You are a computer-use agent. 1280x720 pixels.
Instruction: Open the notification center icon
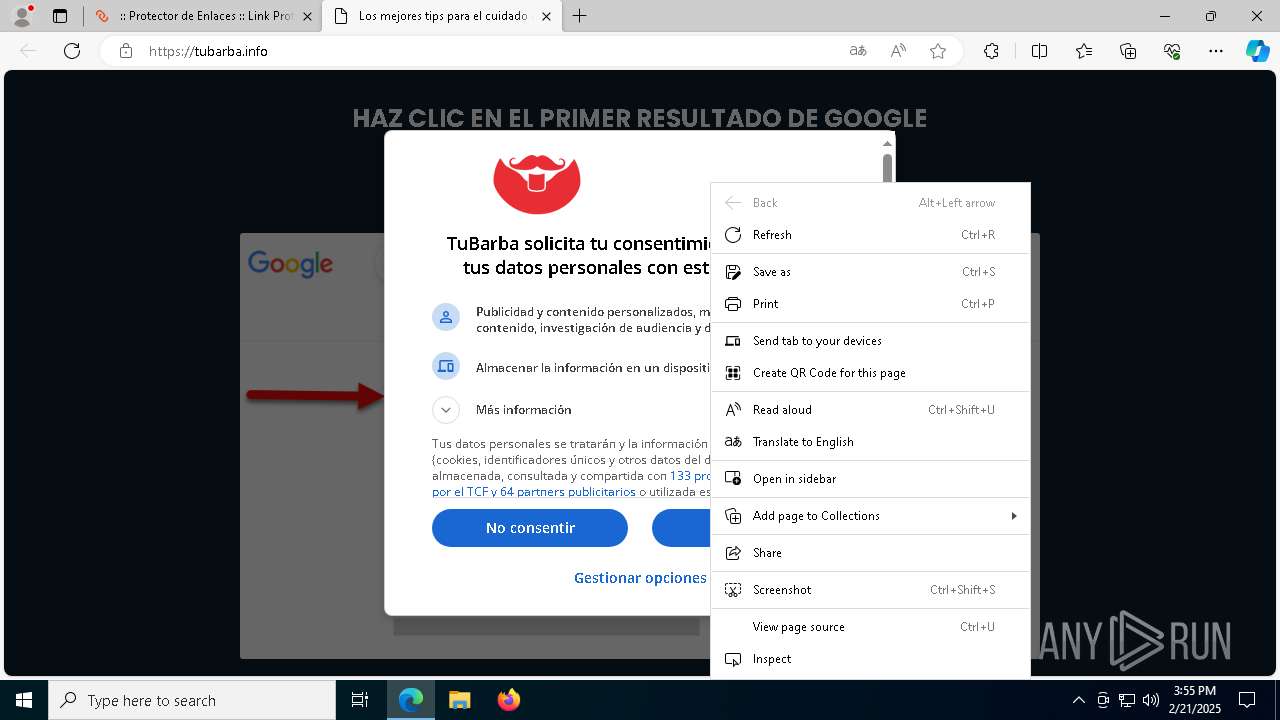pos(1247,700)
